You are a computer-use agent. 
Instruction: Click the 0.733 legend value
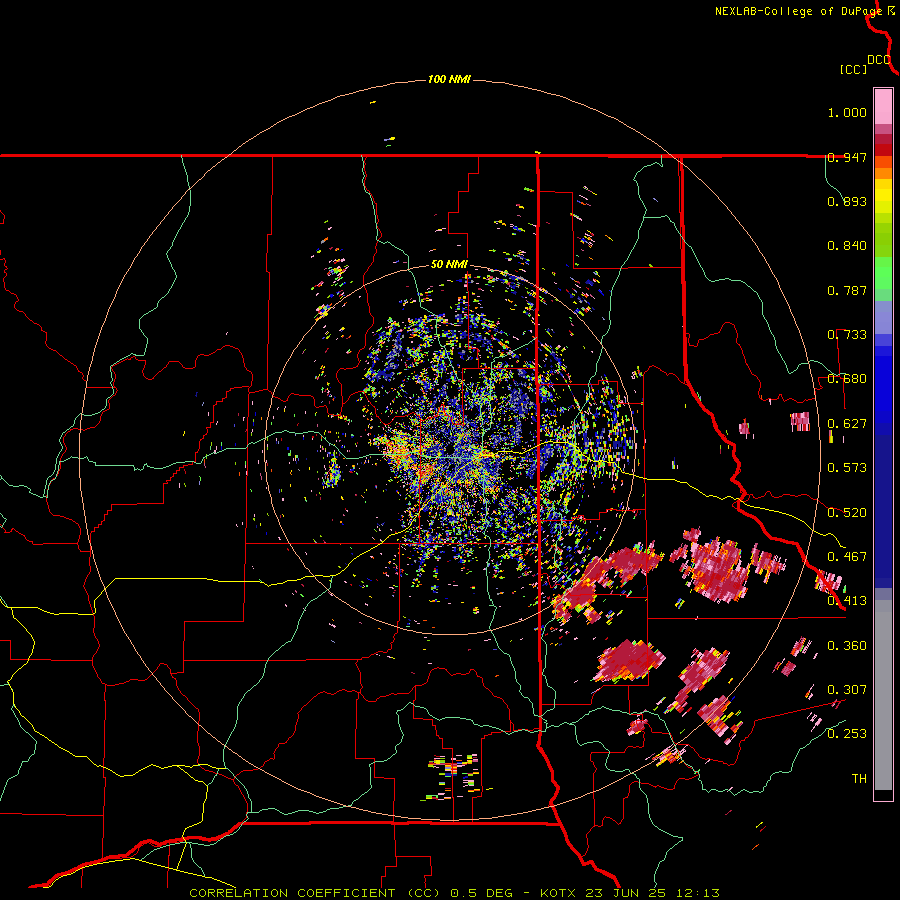847,335
